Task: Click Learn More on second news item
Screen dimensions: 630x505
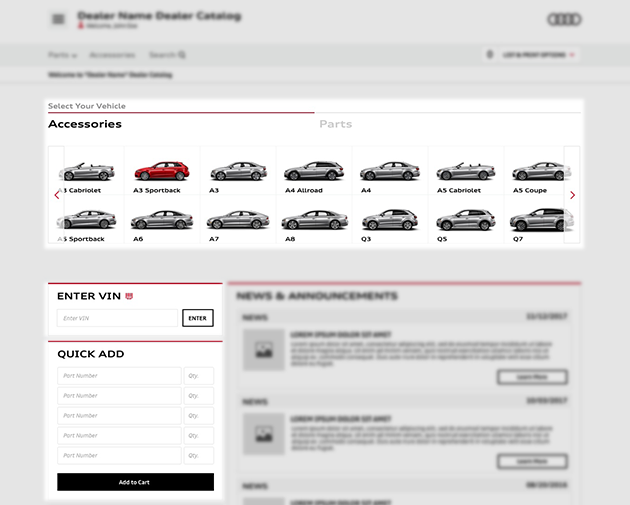Action: click(x=532, y=462)
